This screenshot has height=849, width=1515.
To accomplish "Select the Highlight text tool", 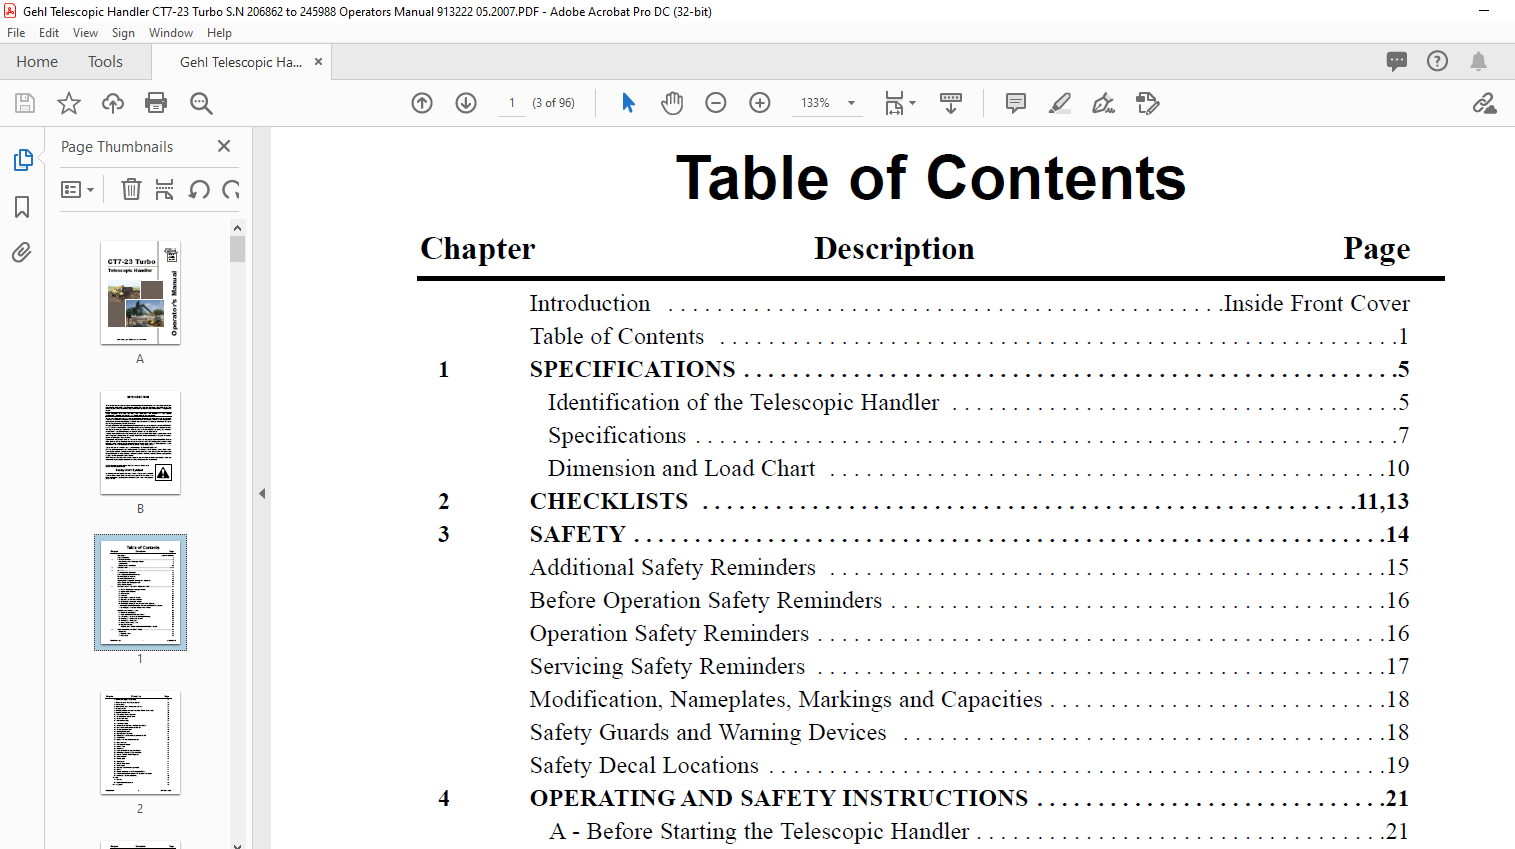I will click(x=1060, y=103).
